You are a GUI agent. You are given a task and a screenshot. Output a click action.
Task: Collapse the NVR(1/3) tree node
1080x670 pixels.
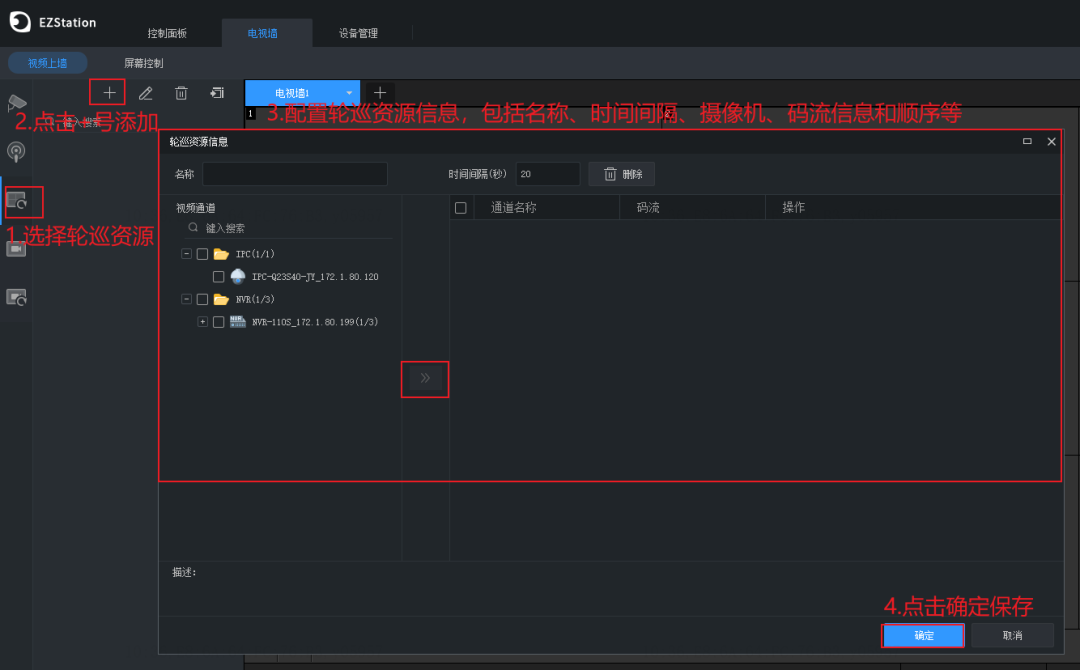click(x=186, y=300)
